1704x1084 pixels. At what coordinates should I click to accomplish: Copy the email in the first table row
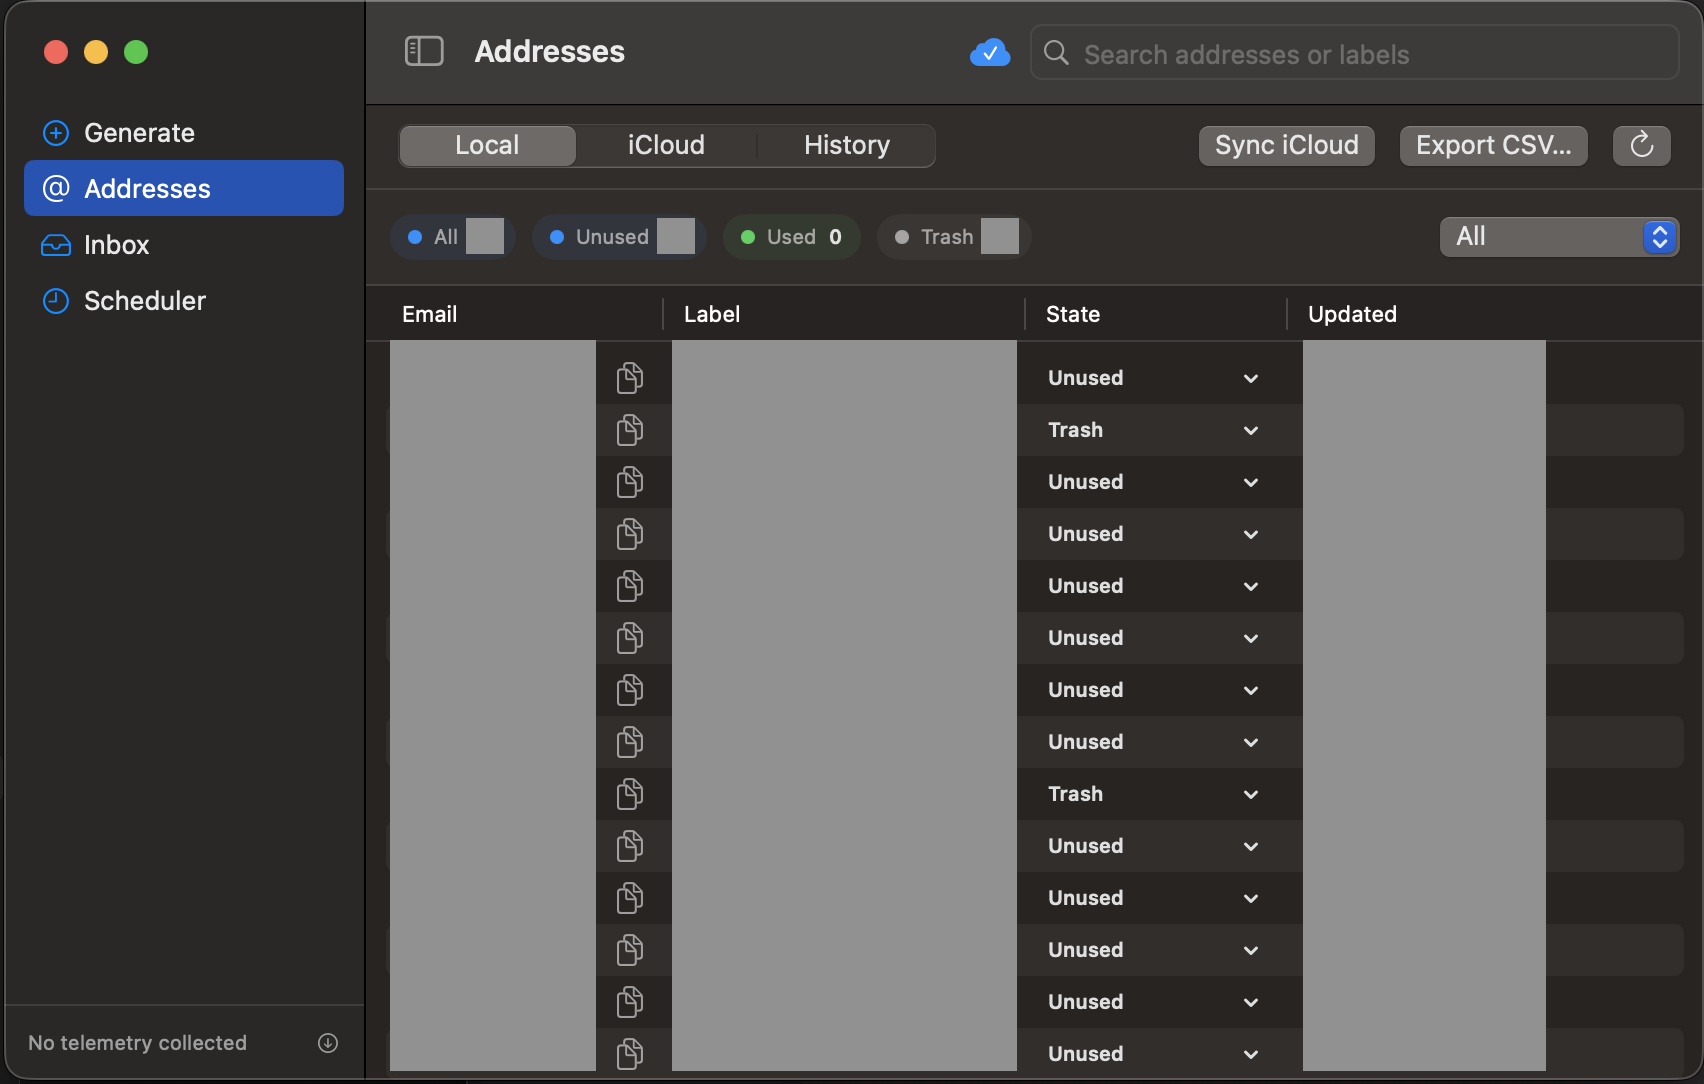pos(630,378)
